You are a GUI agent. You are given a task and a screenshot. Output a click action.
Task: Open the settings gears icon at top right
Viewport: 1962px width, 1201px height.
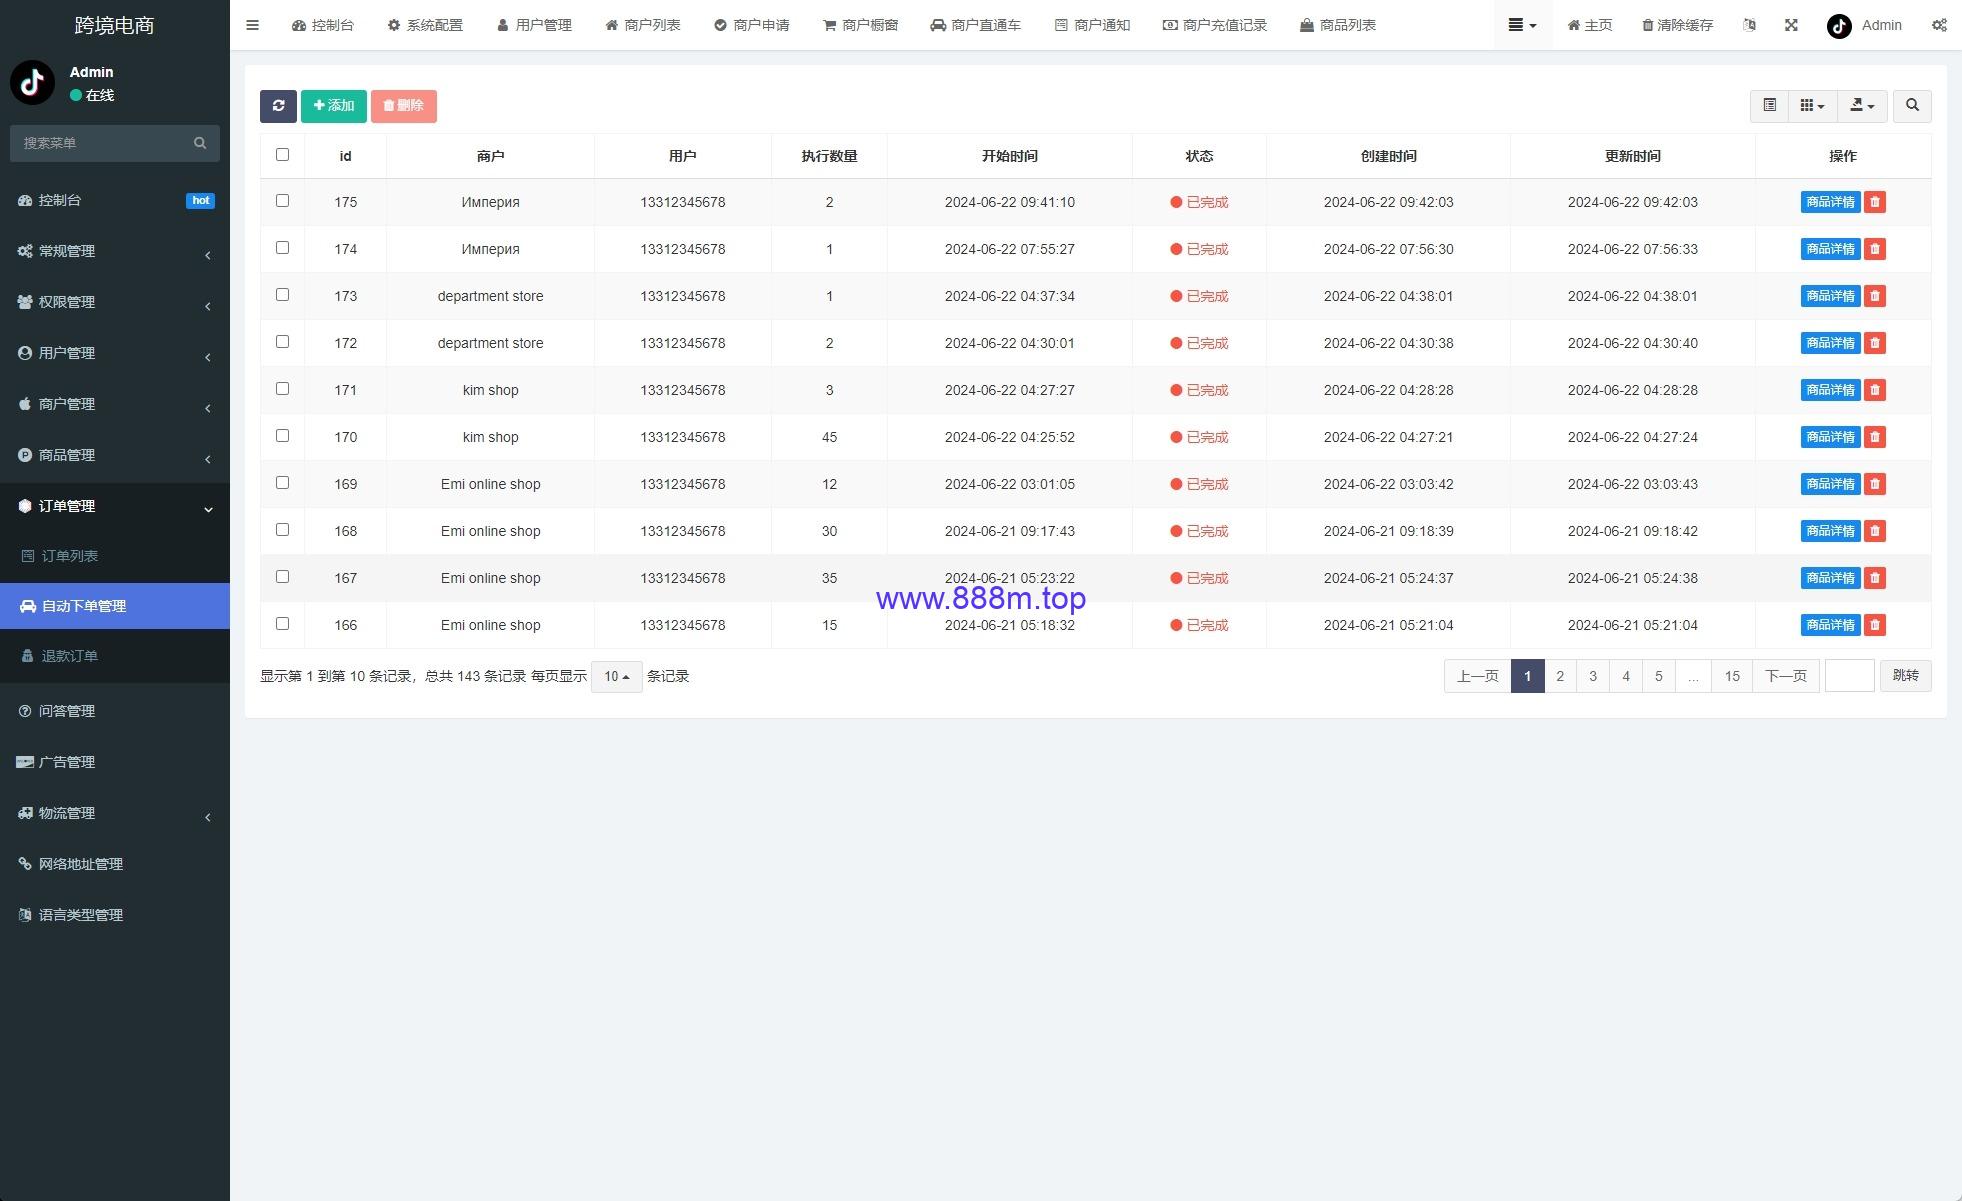point(1939,25)
